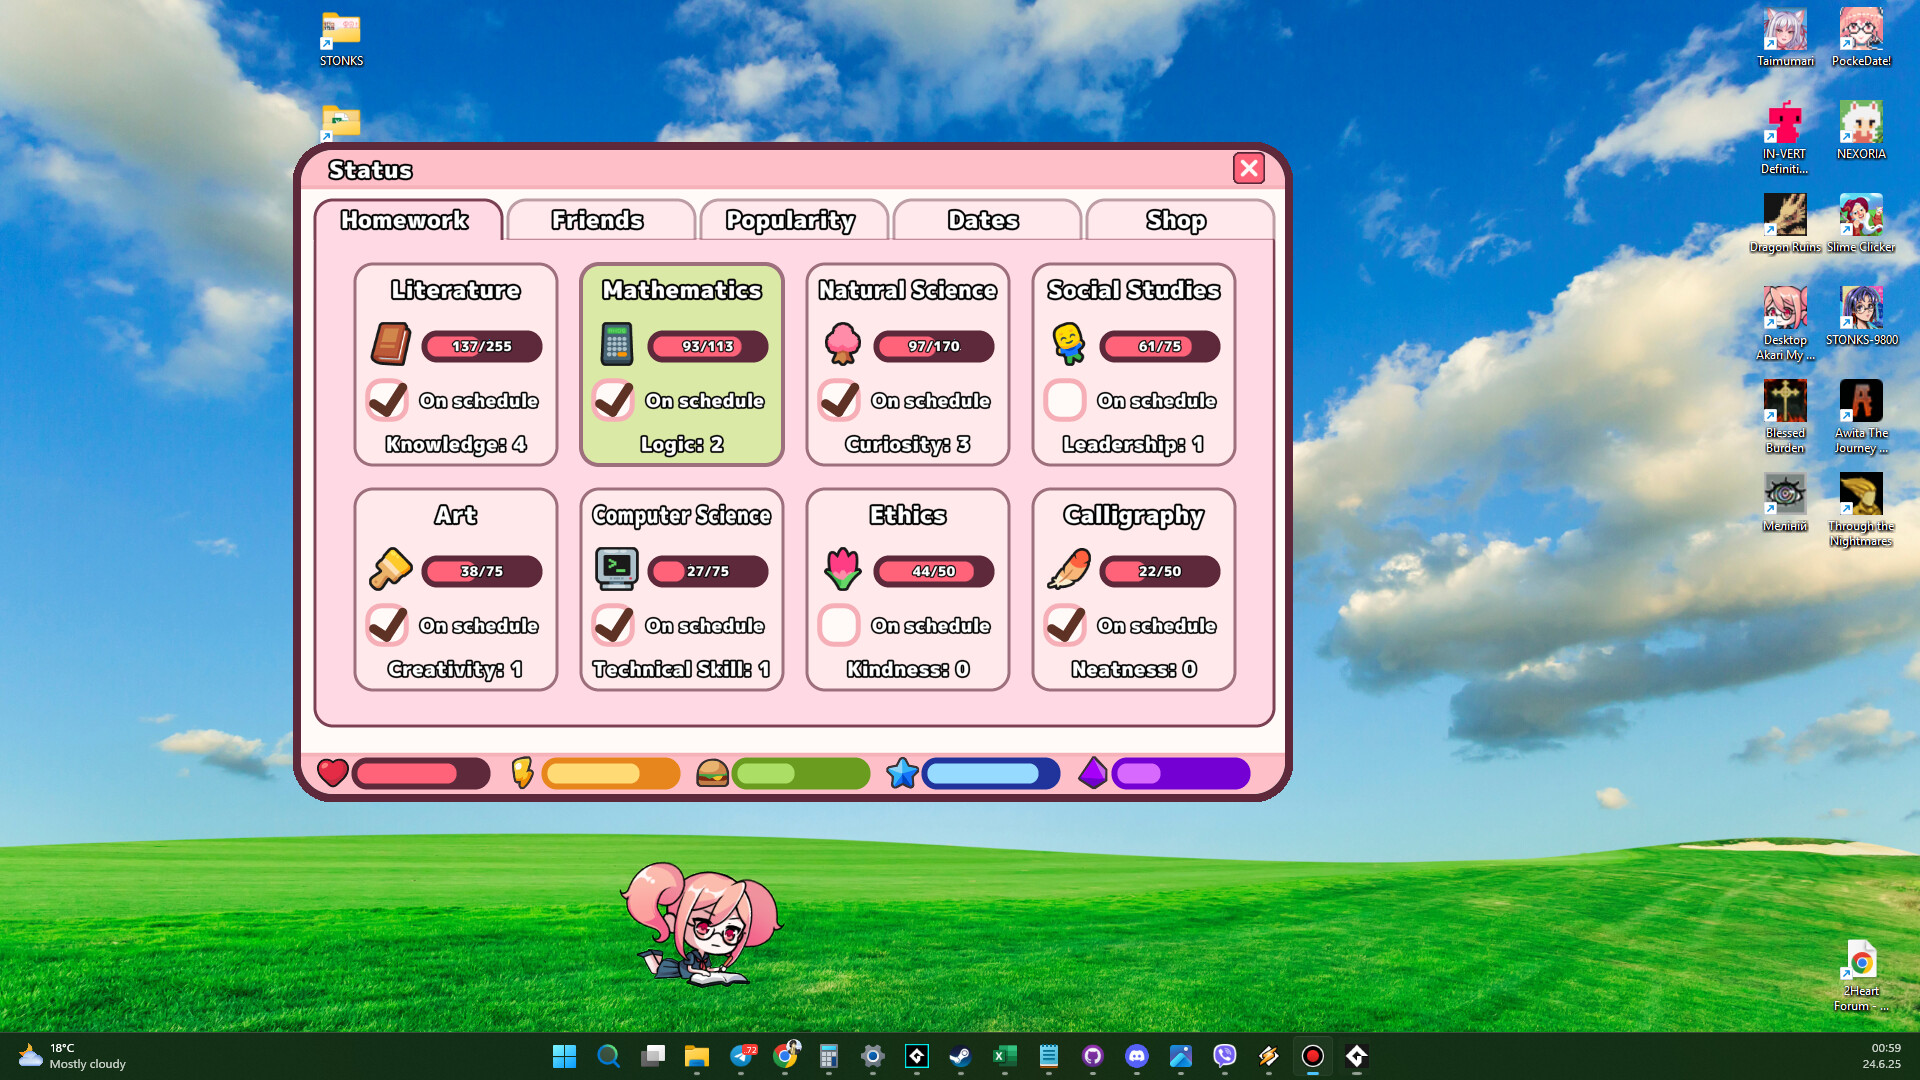Enable On schedule for Ethics
Viewport: 1920px width, 1080px height.
click(x=839, y=625)
